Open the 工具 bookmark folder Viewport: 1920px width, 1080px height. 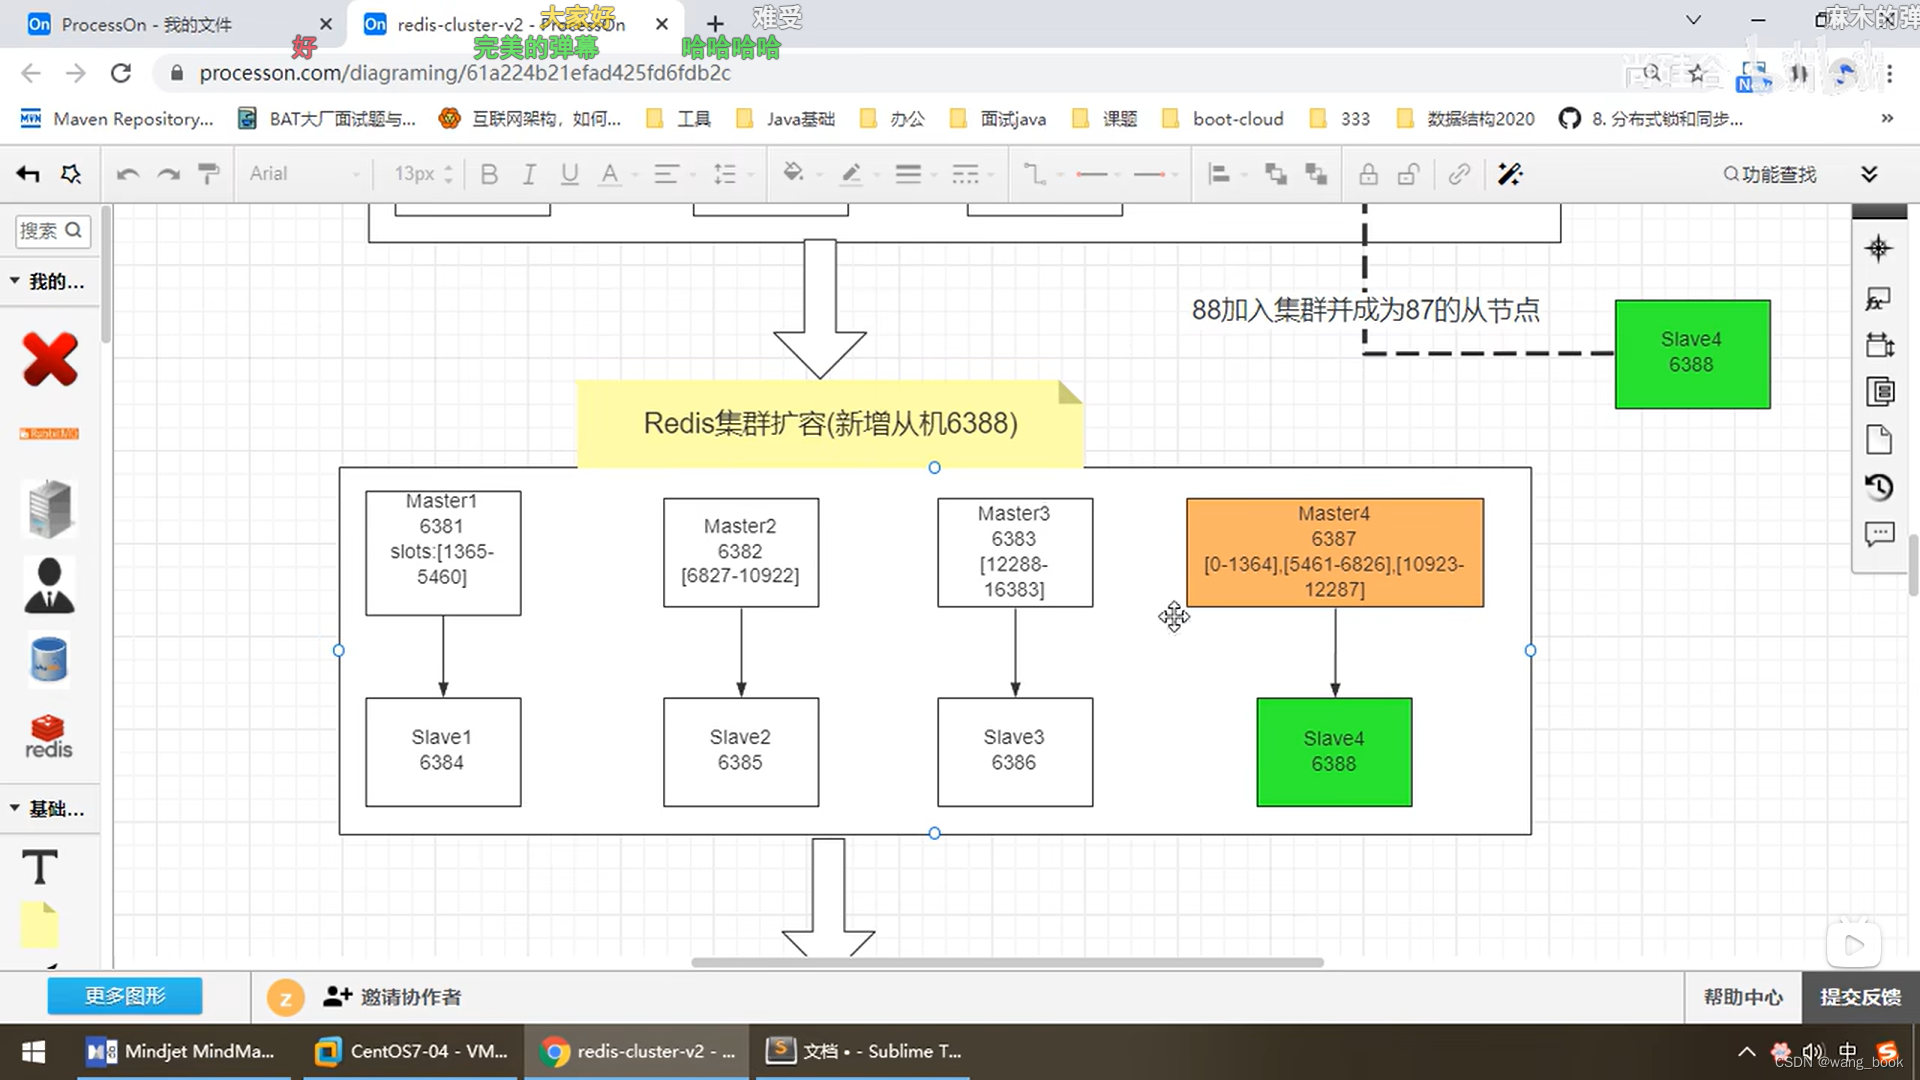pyautogui.click(x=680, y=119)
